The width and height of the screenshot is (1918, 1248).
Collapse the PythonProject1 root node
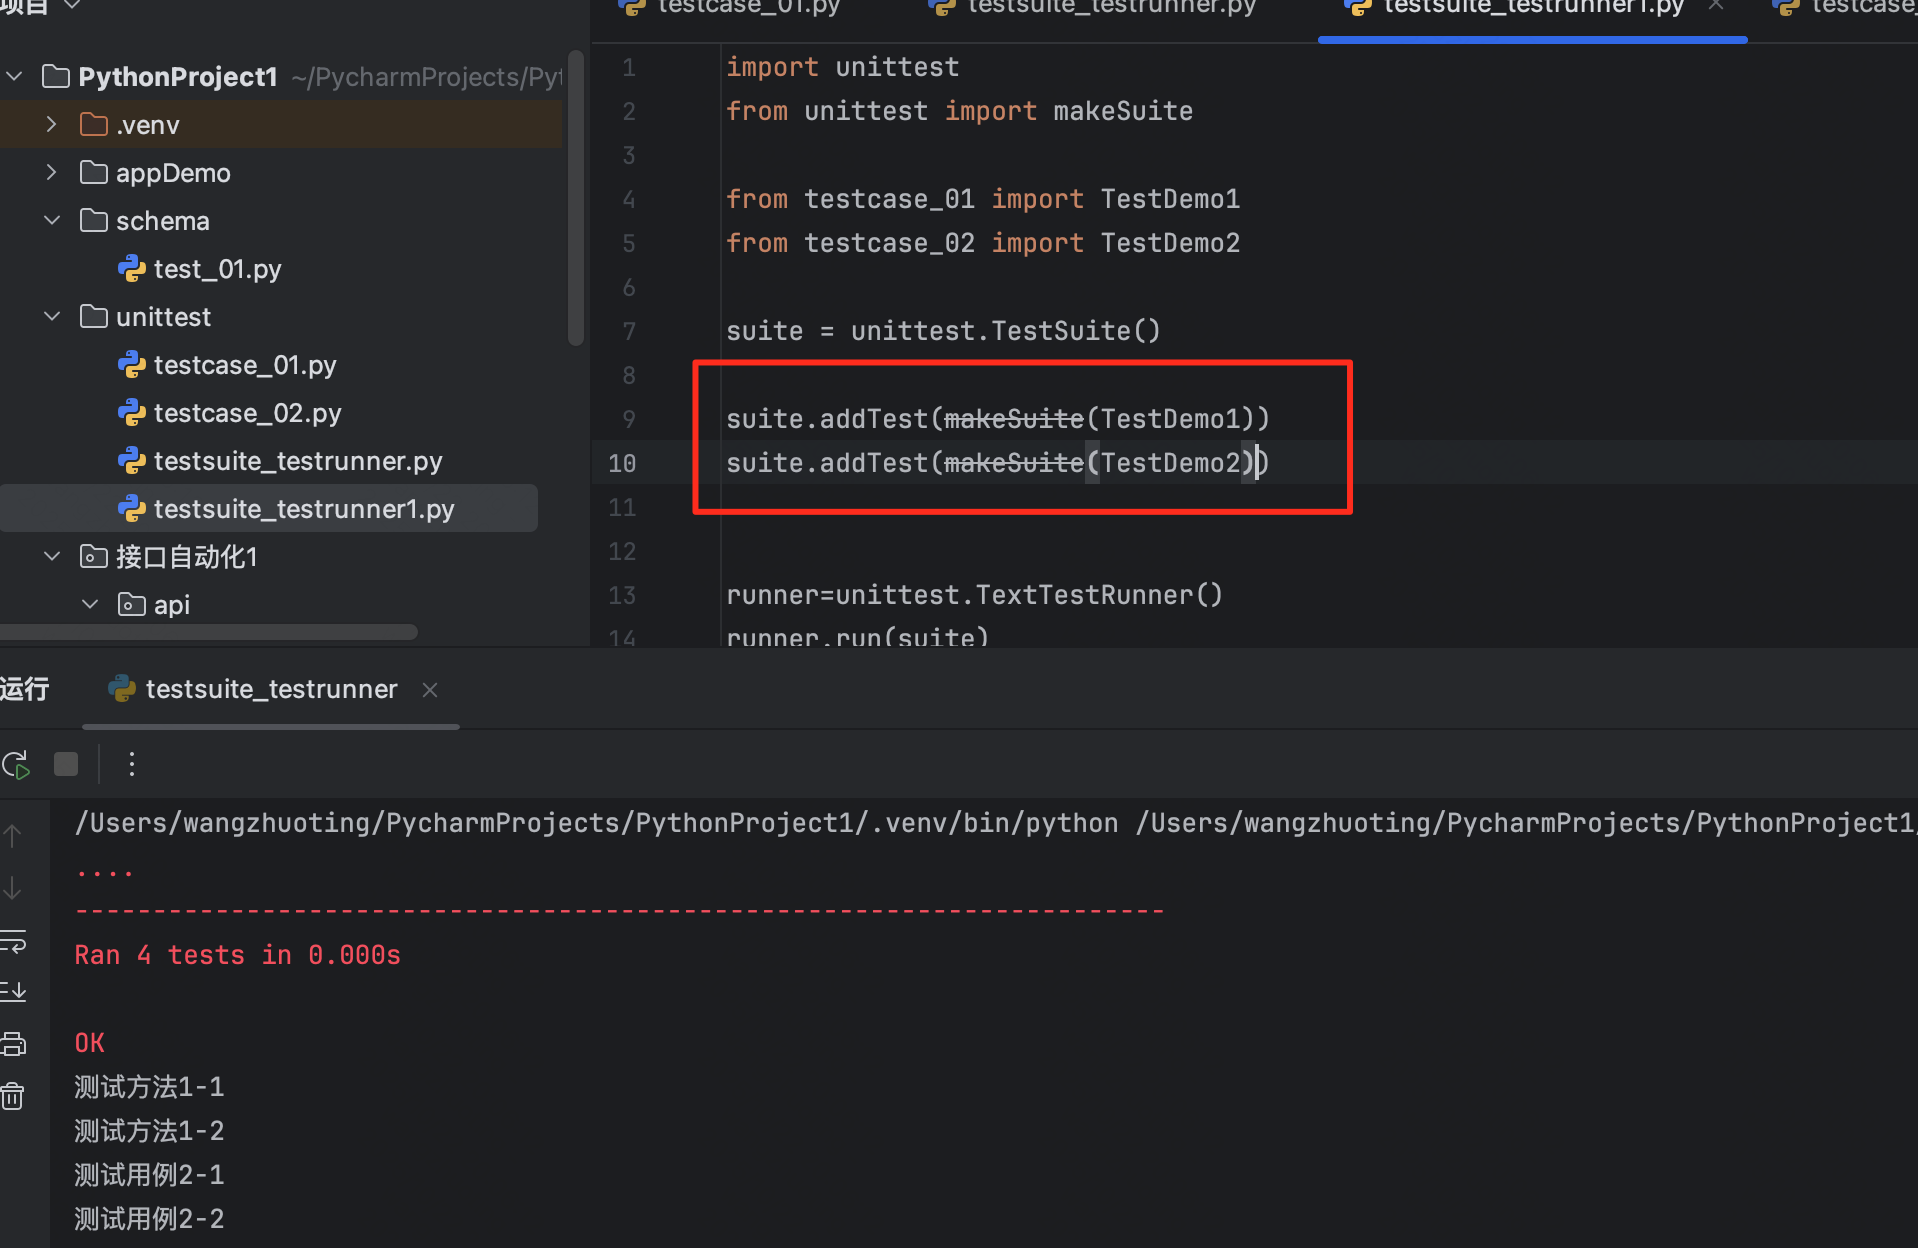15,77
